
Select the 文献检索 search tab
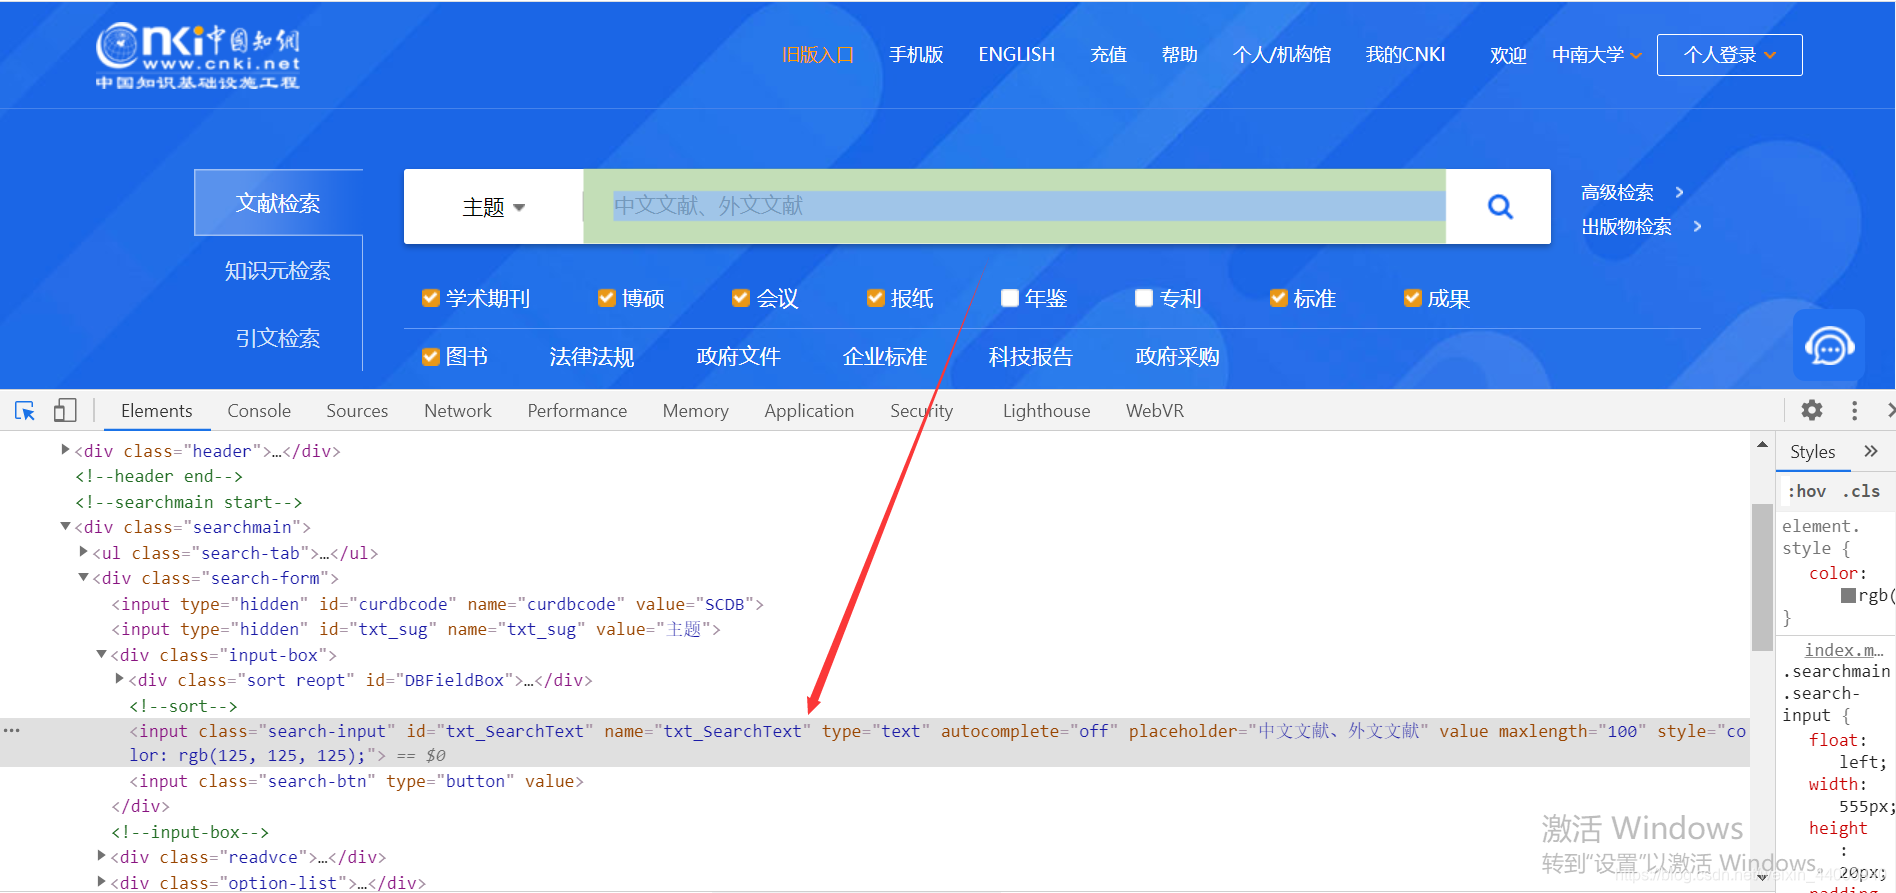click(278, 203)
